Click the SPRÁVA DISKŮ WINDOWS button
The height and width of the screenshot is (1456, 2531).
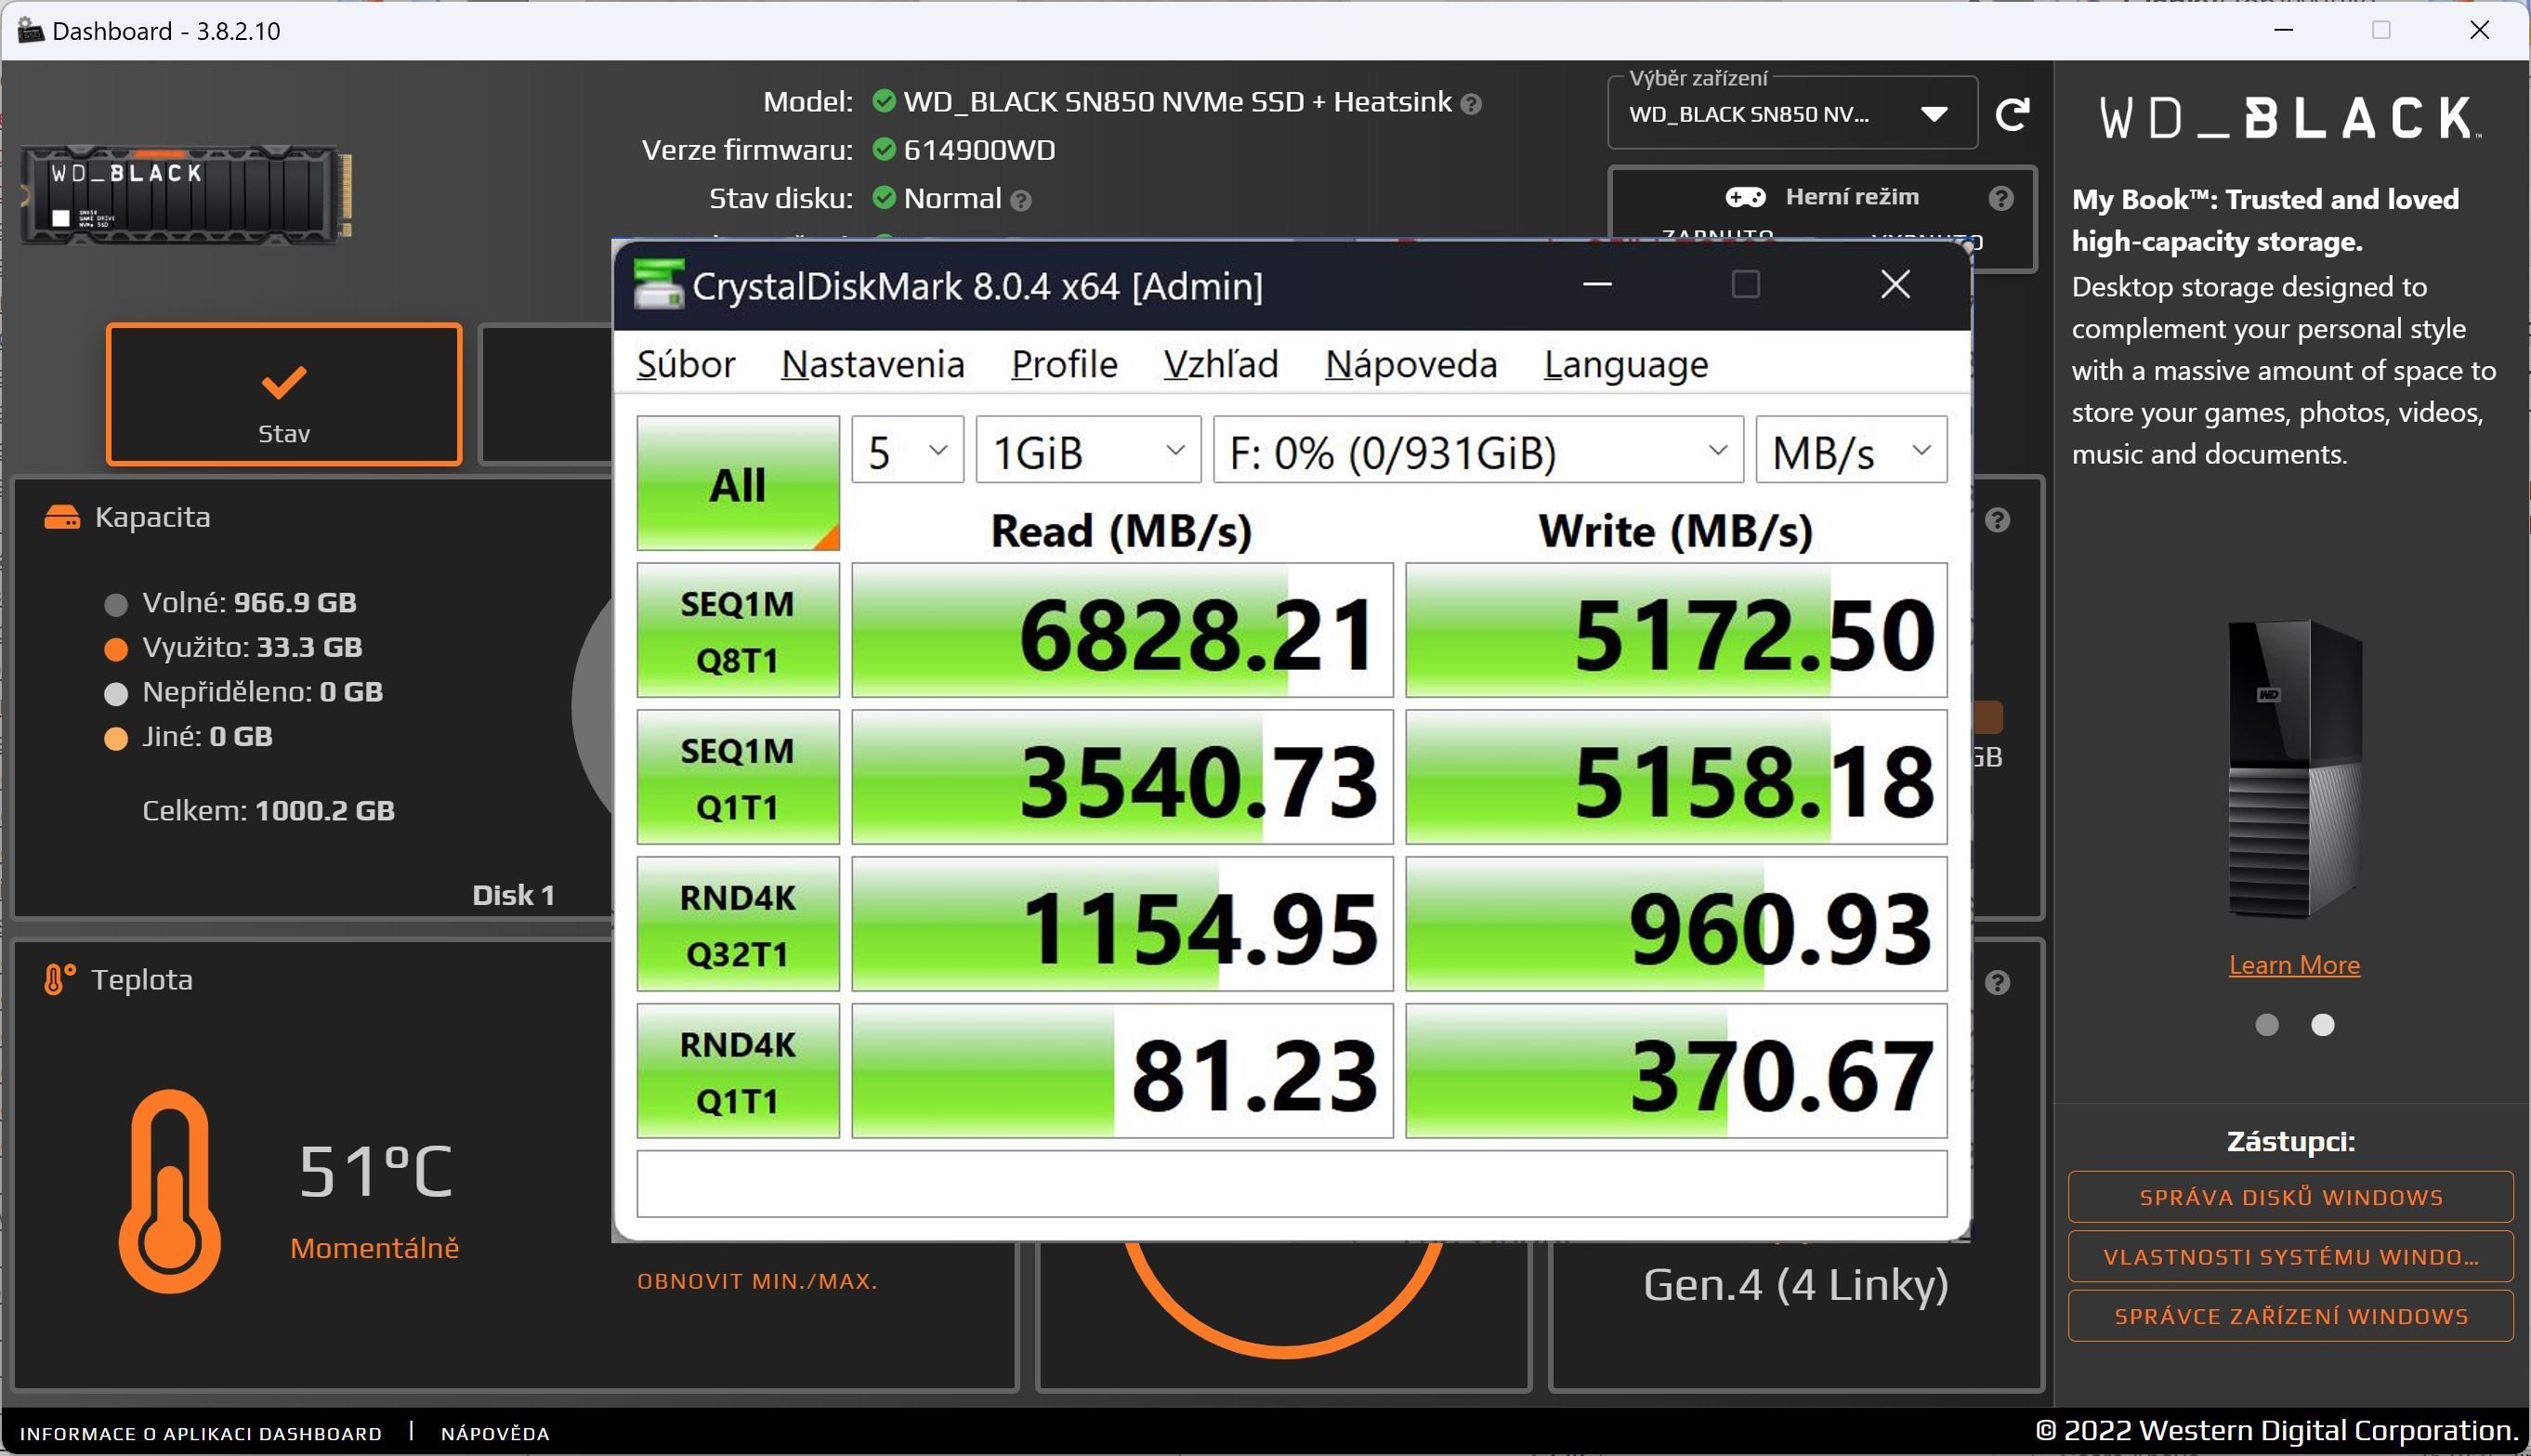click(x=2290, y=1196)
